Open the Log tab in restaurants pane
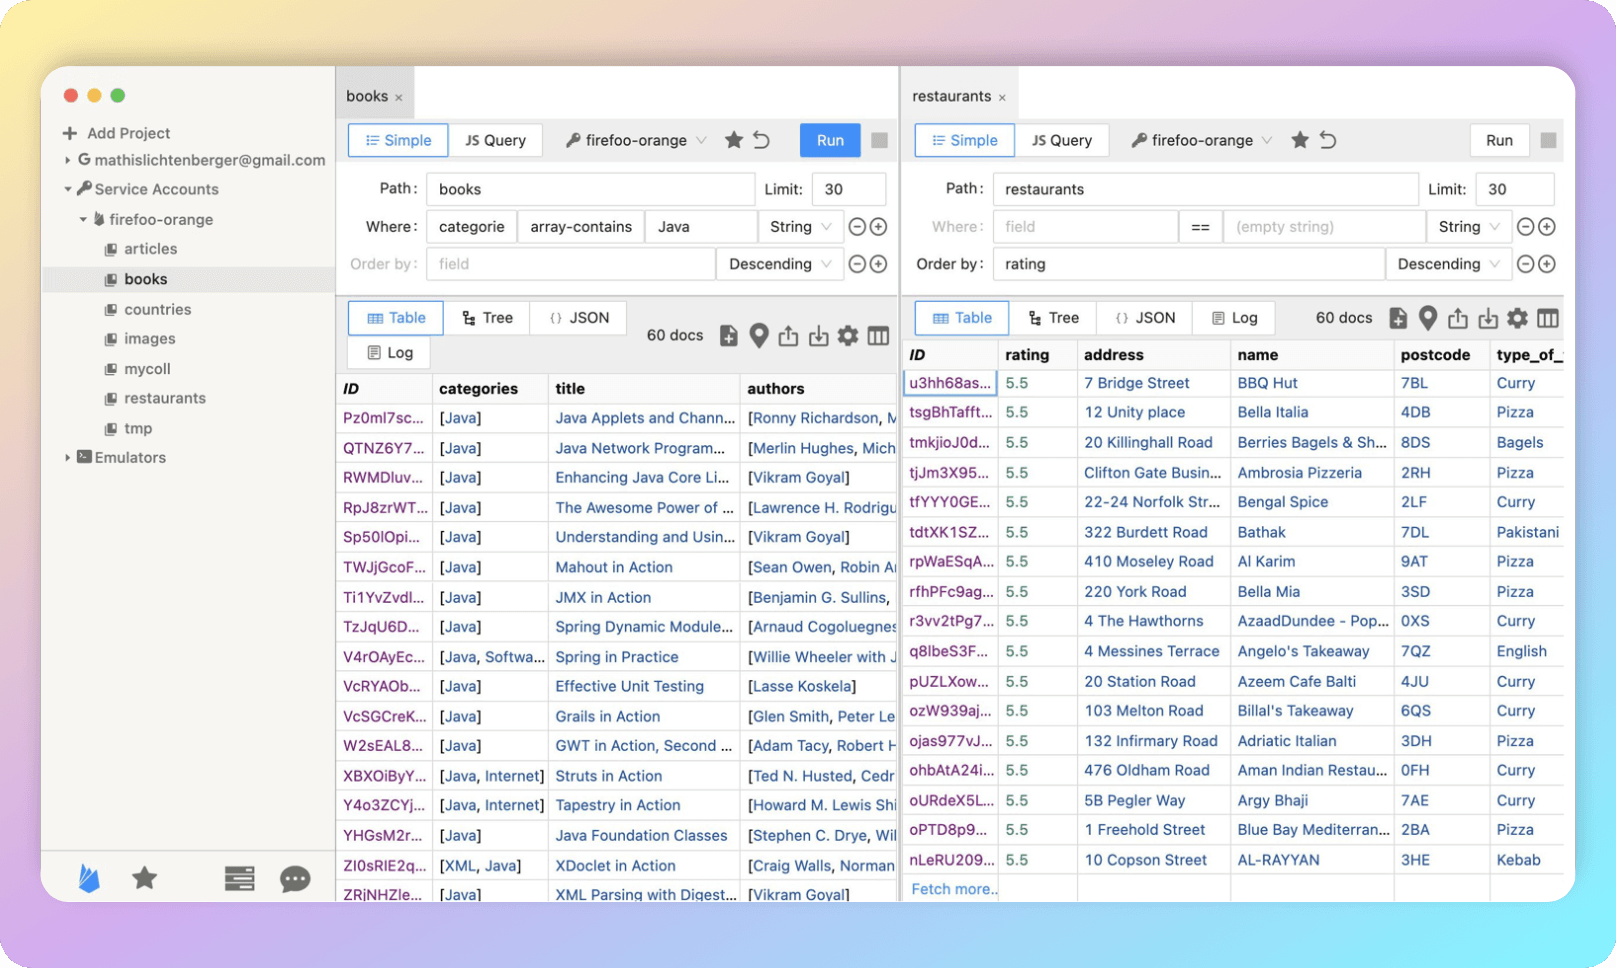Image resolution: width=1616 pixels, height=968 pixels. coord(1234,318)
